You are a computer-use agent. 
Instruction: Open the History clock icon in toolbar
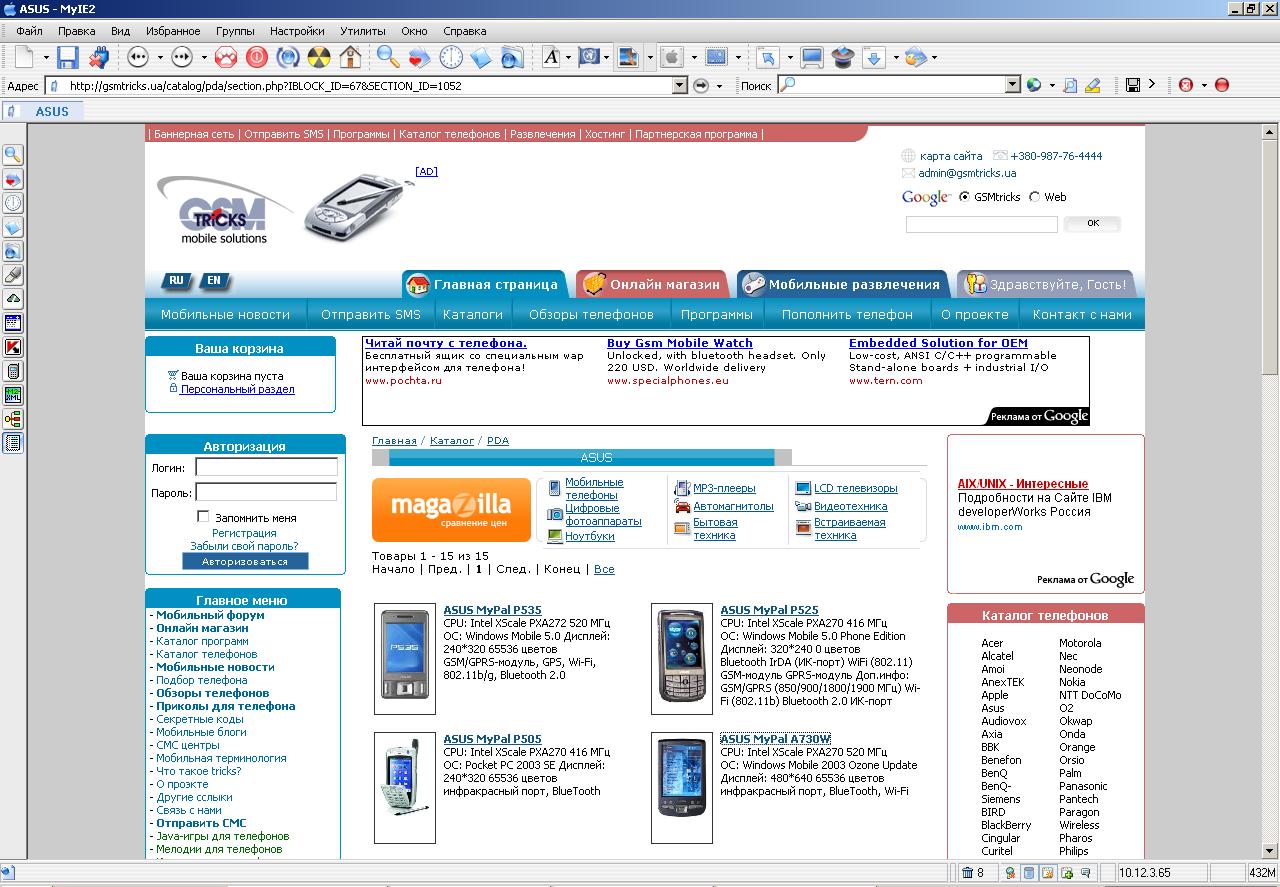pyautogui.click(x=451, y=57)
